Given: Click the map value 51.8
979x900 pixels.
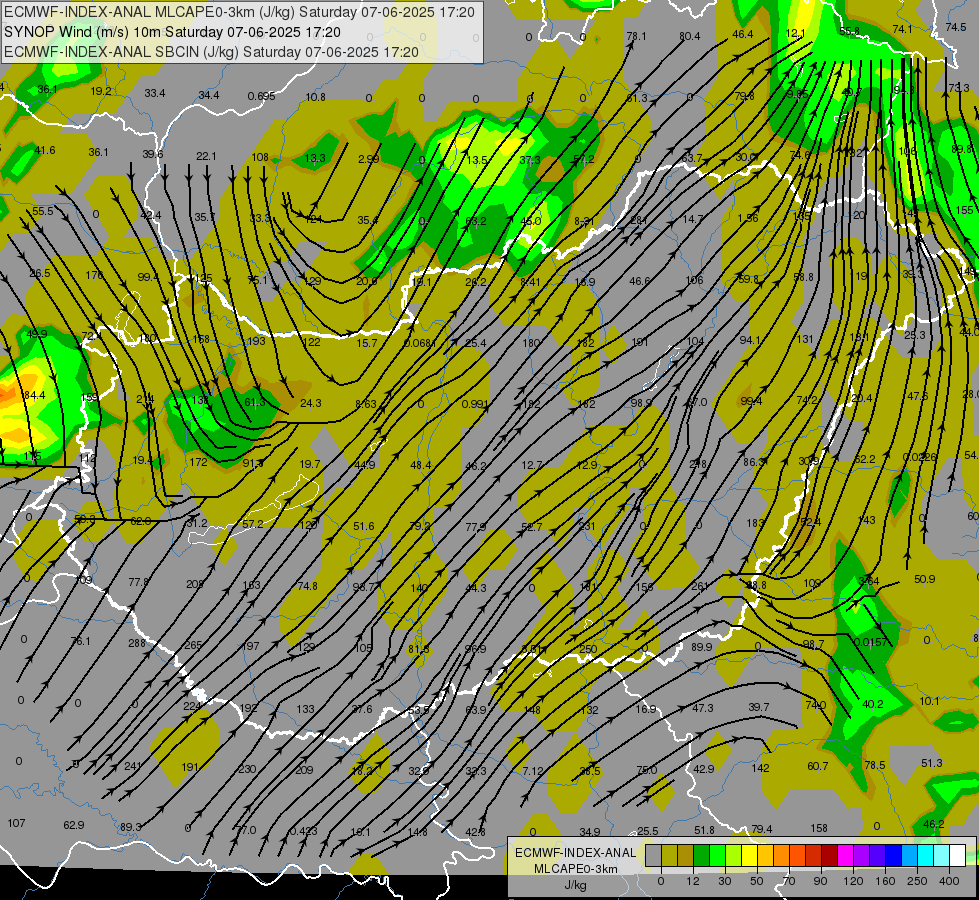Looking at the screenshot, I should [x=704, y=830].
